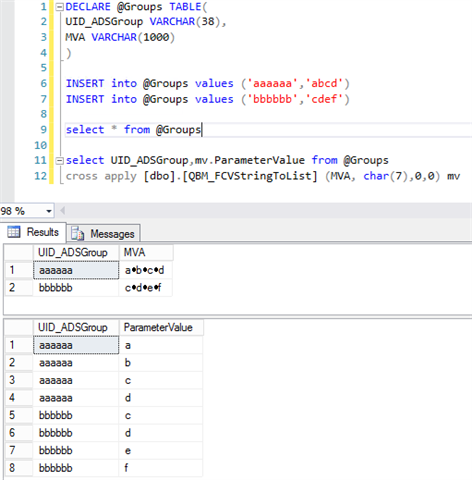Viewport: 472px width, 480px height.
Task: Click cell 'a•b•c•d' in first grid
Action: point(146,270)
